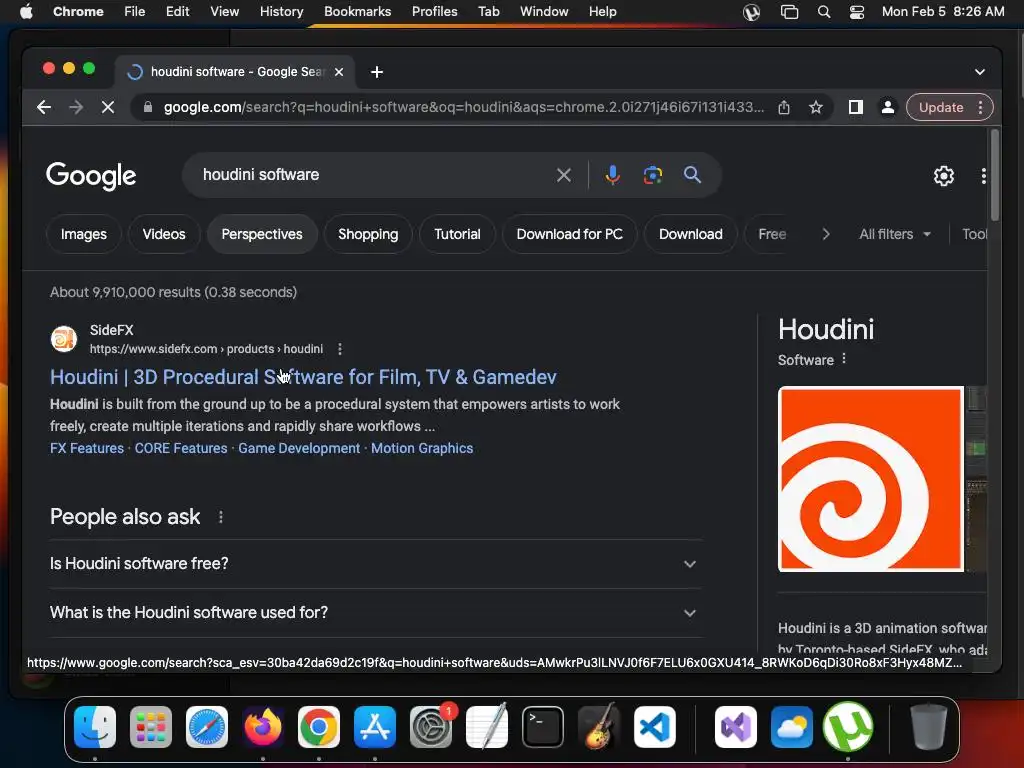This screenshot has width=1024, height=768.
Task: Select the Tutorial filter chip
Action: pyautogui.click(x=457, y=234)
